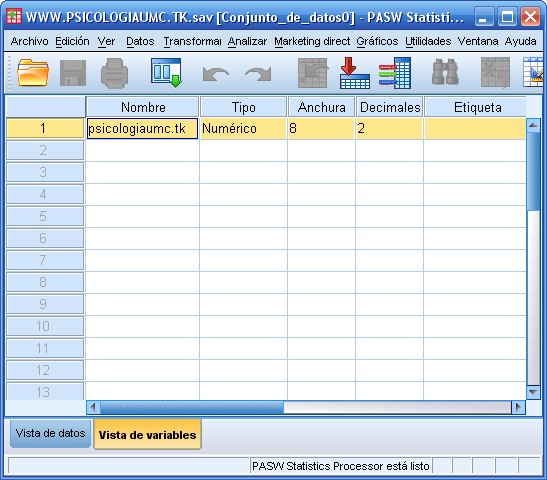Open the Analizar menu
The width and height of the screenshot is (547, 480).
tap(247, 41)
